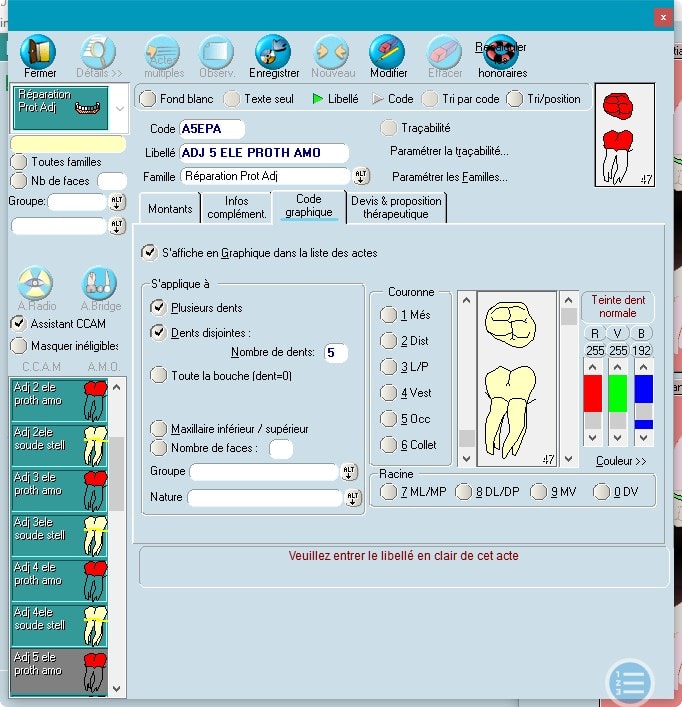
Task: Open the A.Radio assistant icon
Action: [x=38, y=284]
